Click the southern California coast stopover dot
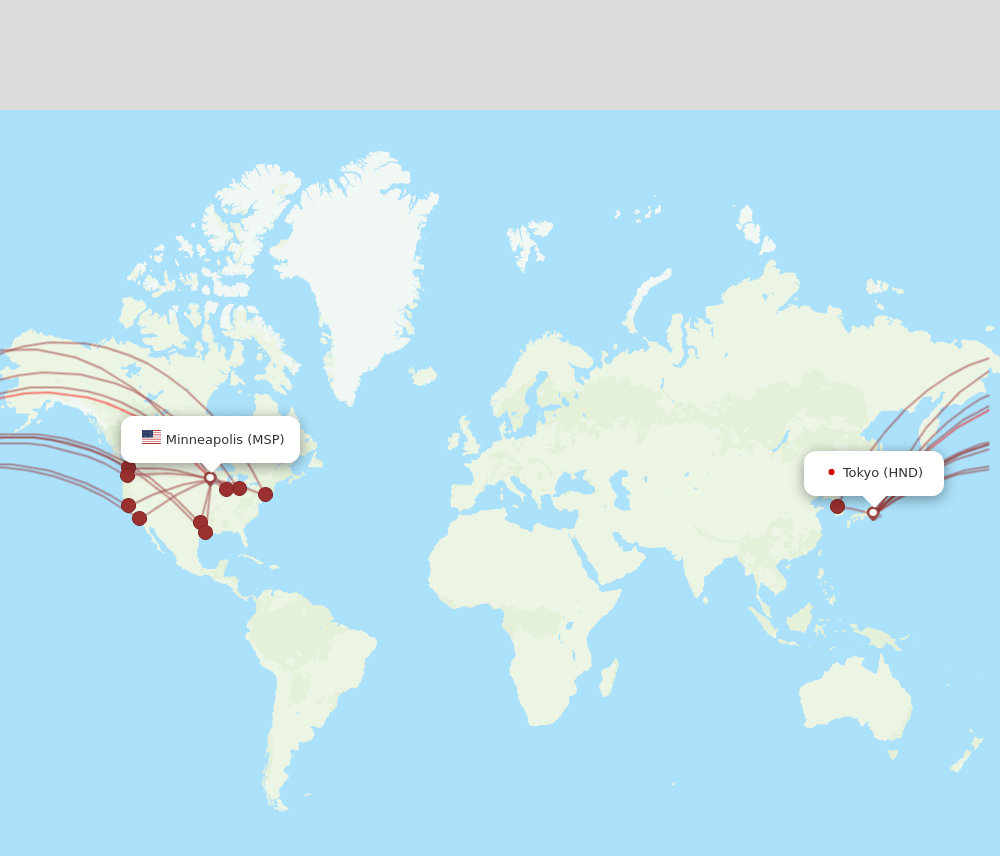1000x856 pixels. coord(140,519)
